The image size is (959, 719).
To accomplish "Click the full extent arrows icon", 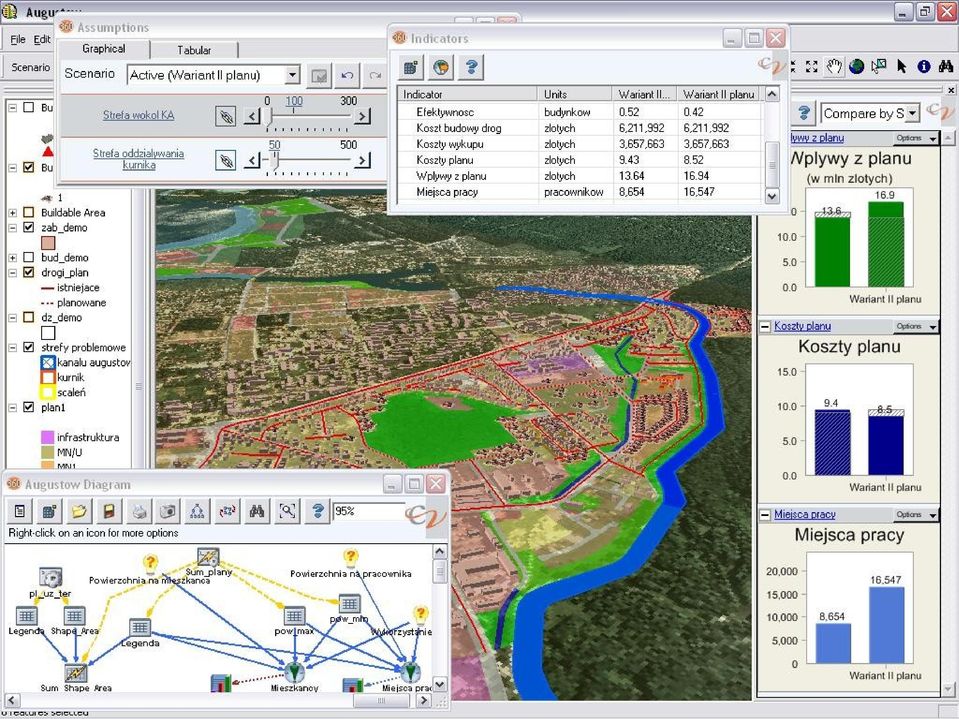I will point(812,66).
